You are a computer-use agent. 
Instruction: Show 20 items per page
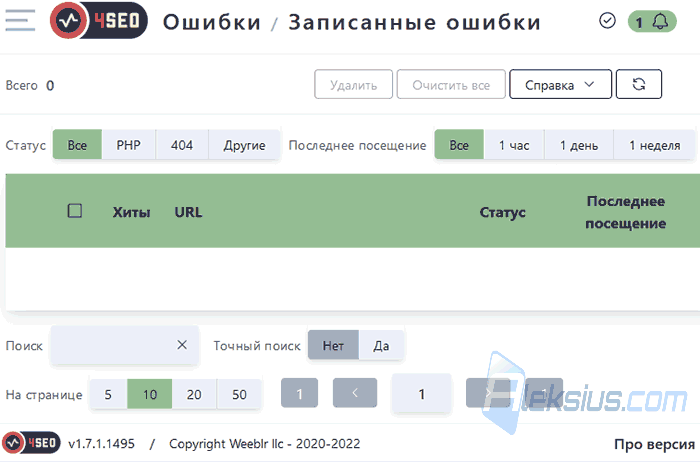click(x=194, y=394)
